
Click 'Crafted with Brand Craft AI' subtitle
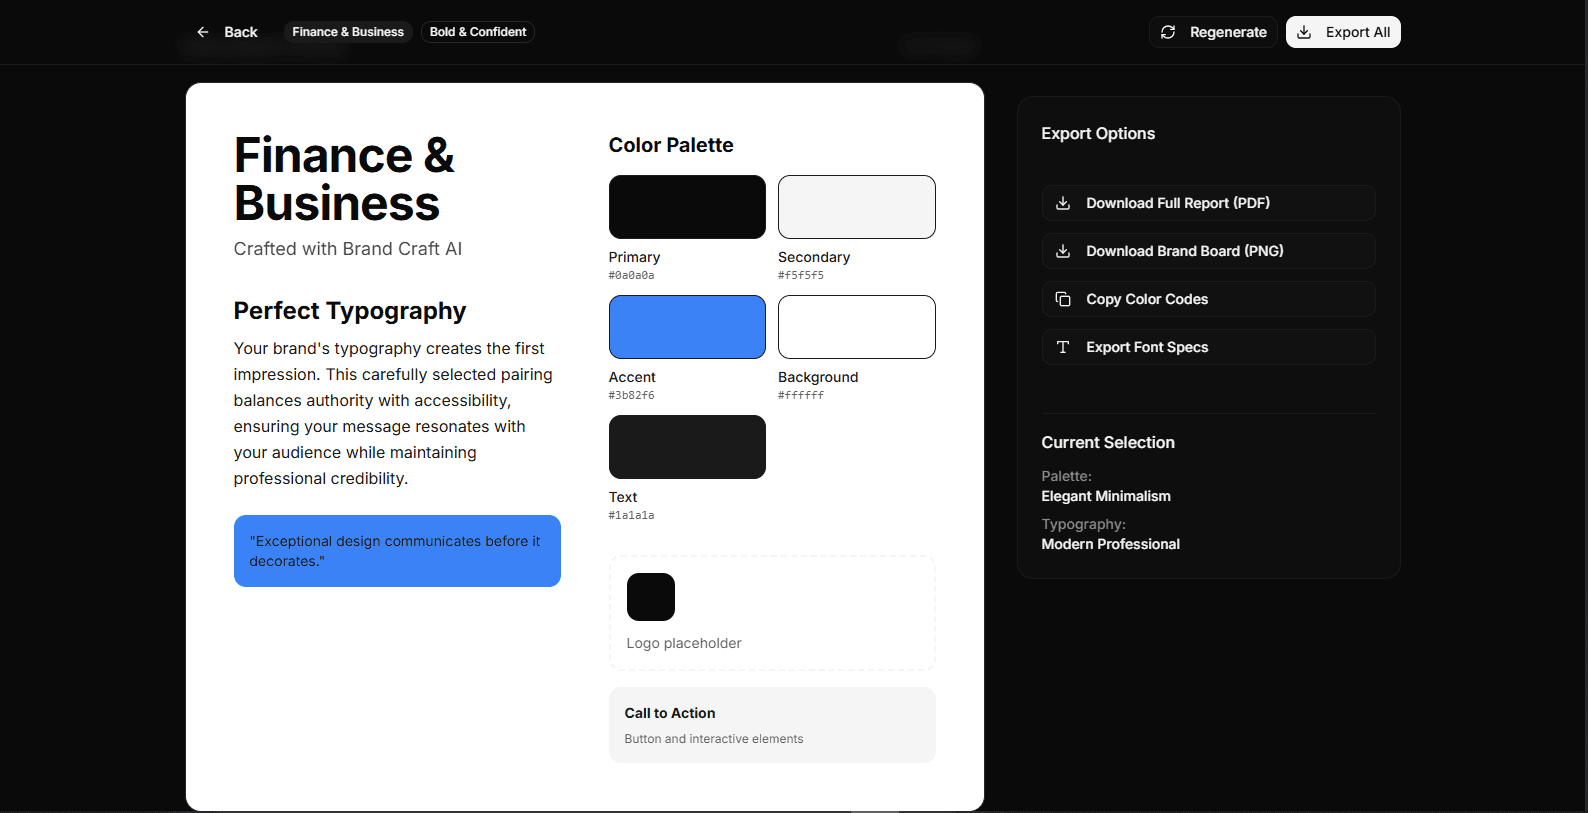pos(348,249)
